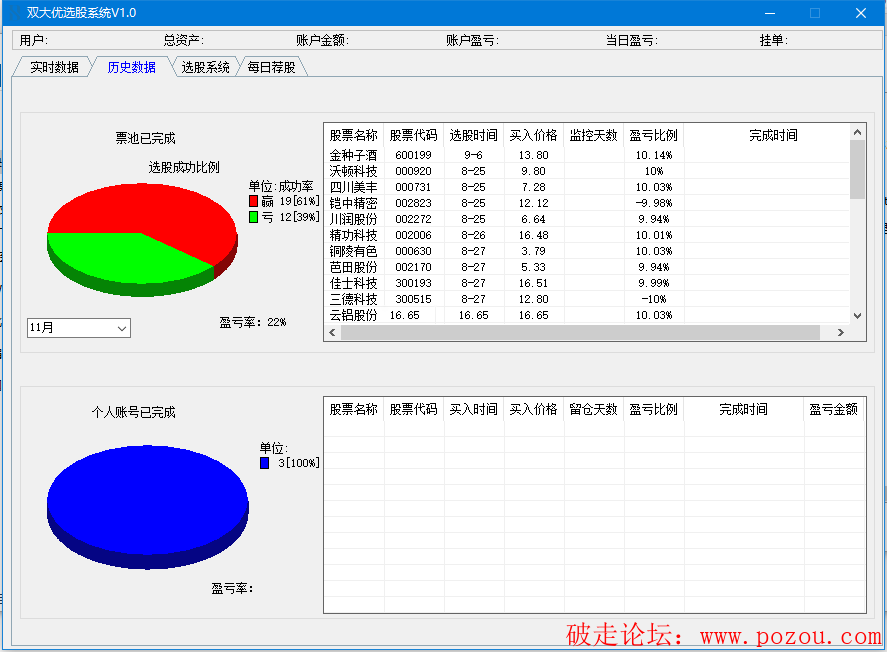
Task: Click the red 赢 legend swatch
Action: 253,201
